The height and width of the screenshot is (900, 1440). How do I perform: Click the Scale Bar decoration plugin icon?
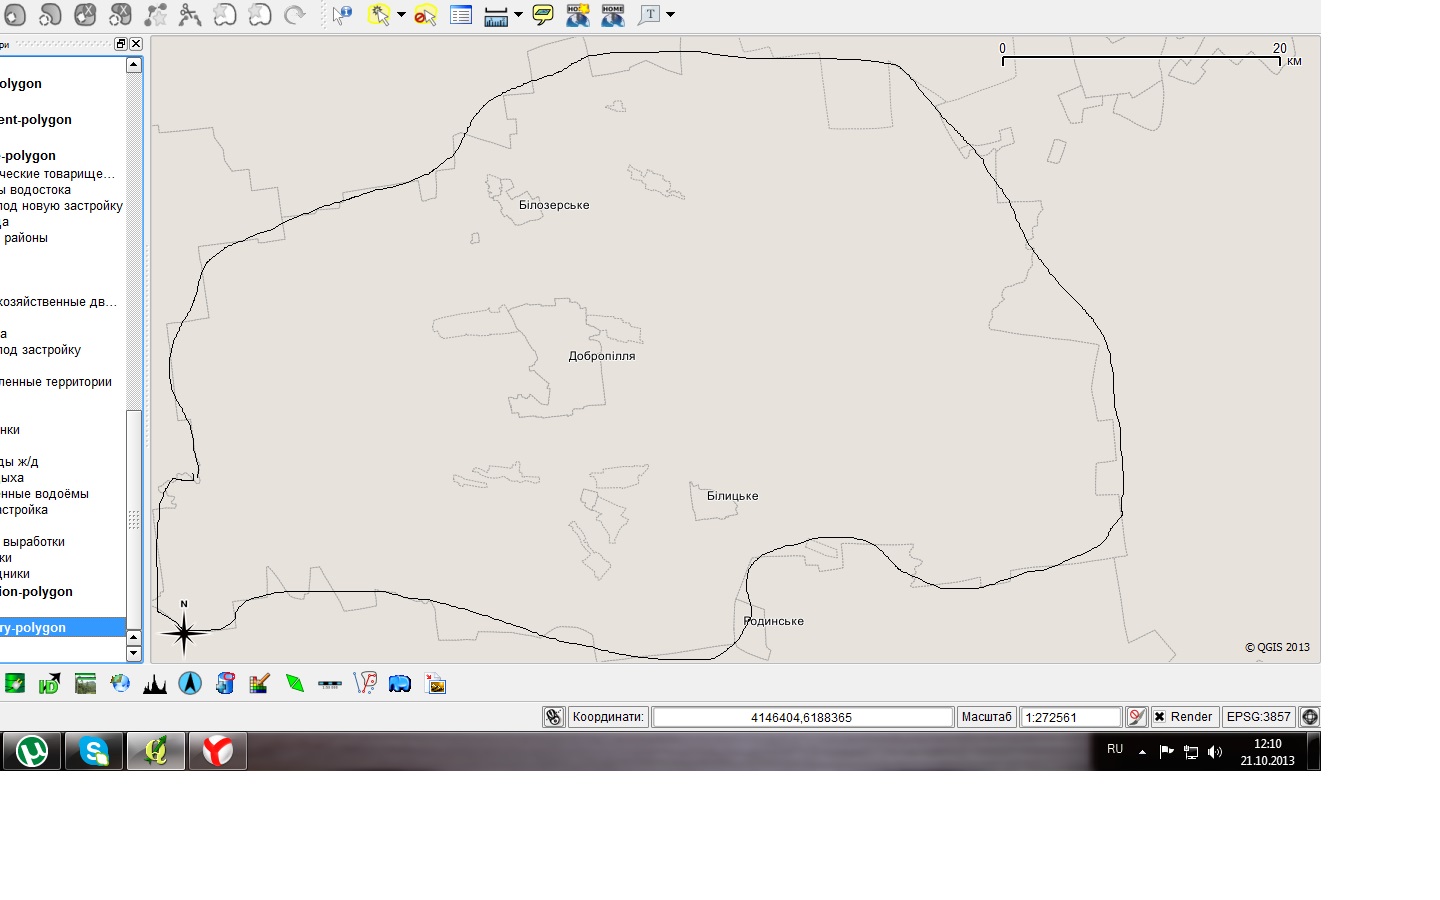(330, 684)
